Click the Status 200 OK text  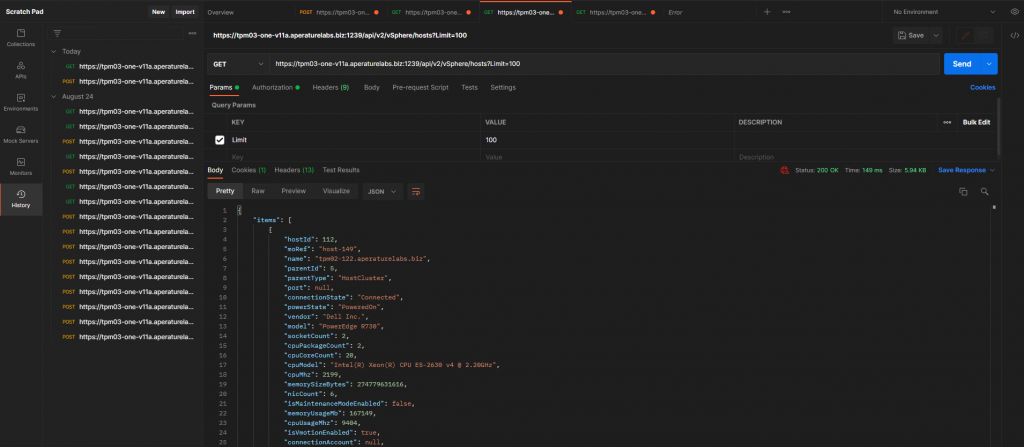(817, 170)
